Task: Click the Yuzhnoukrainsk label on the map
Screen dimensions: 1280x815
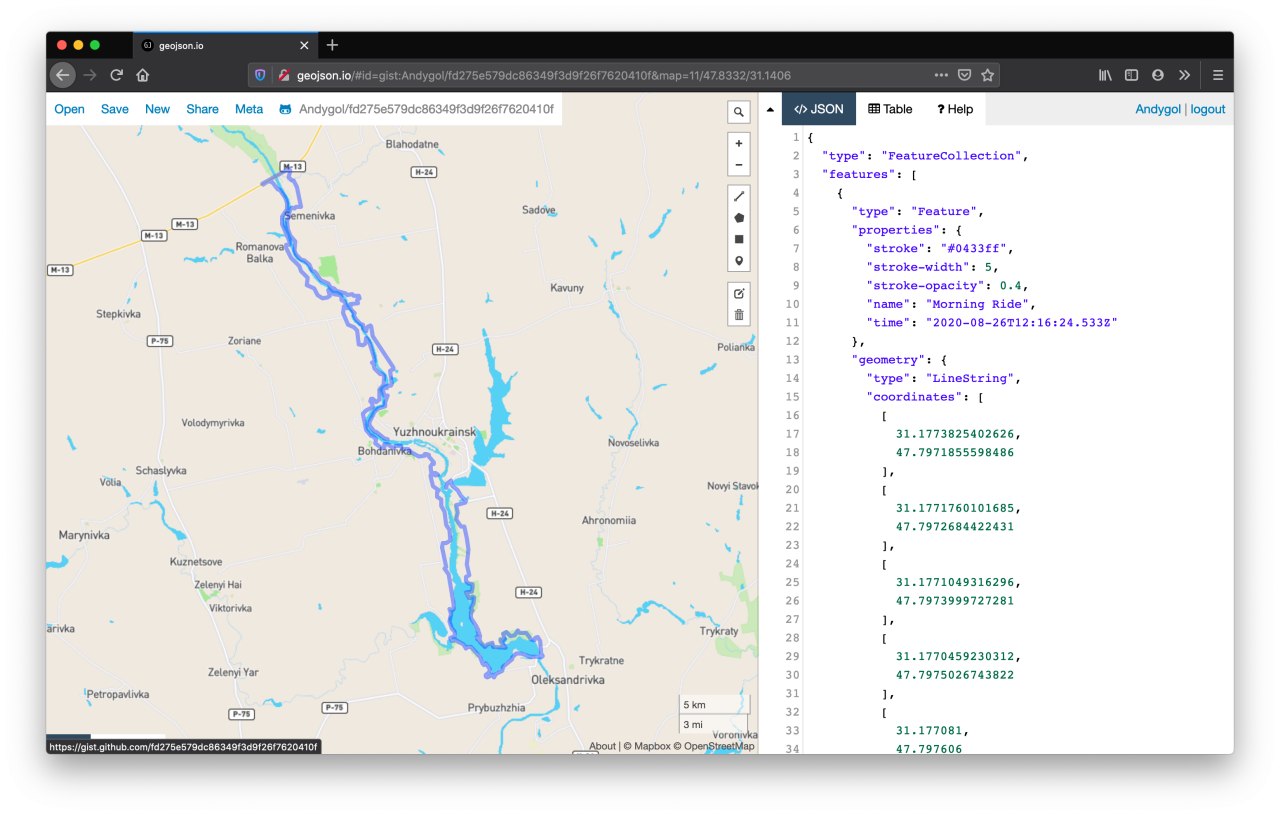Action: pos(435,432)
